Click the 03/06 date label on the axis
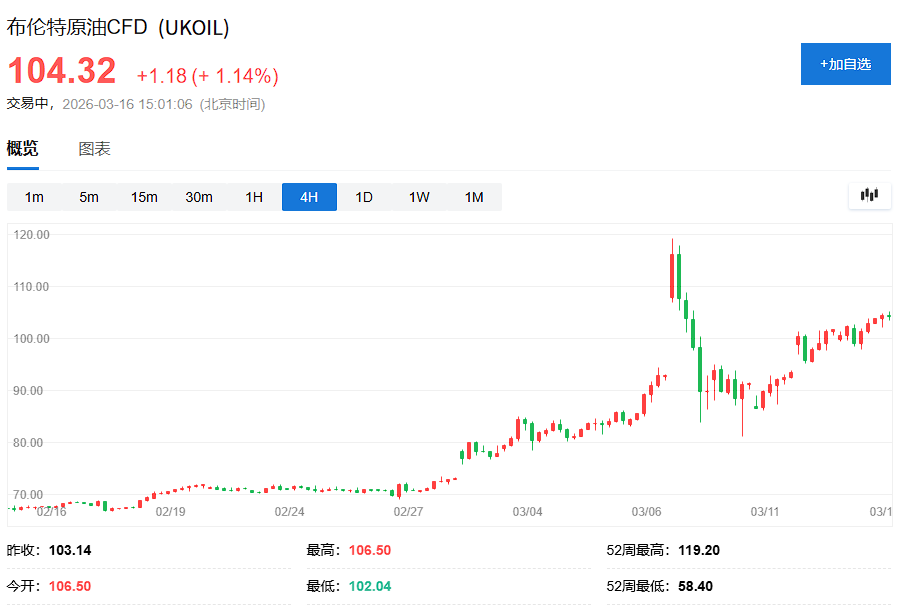The image size is (909, 608). tap(649, 511)
